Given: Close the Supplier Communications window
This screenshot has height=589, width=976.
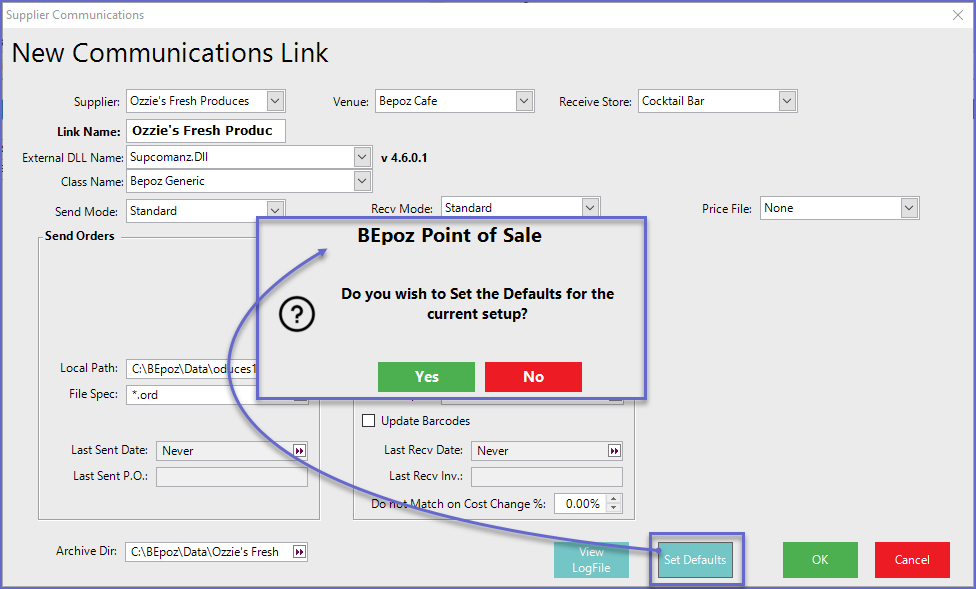Looking at the screenshot, I should pyautogui.click(x=958, y=15).
